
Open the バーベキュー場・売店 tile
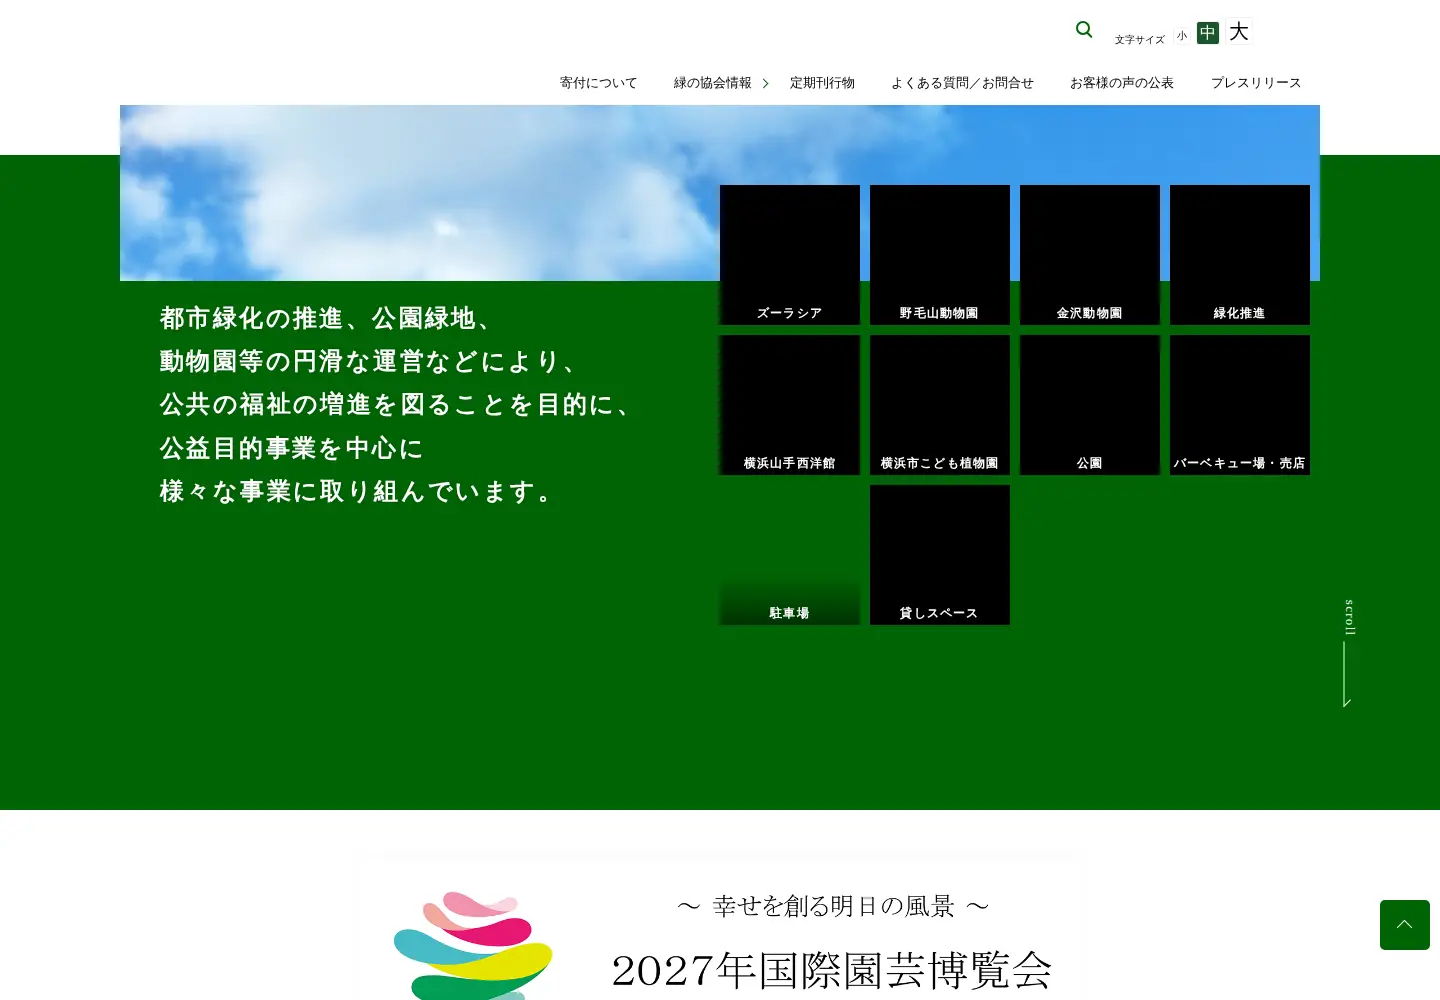(1240, 405)
